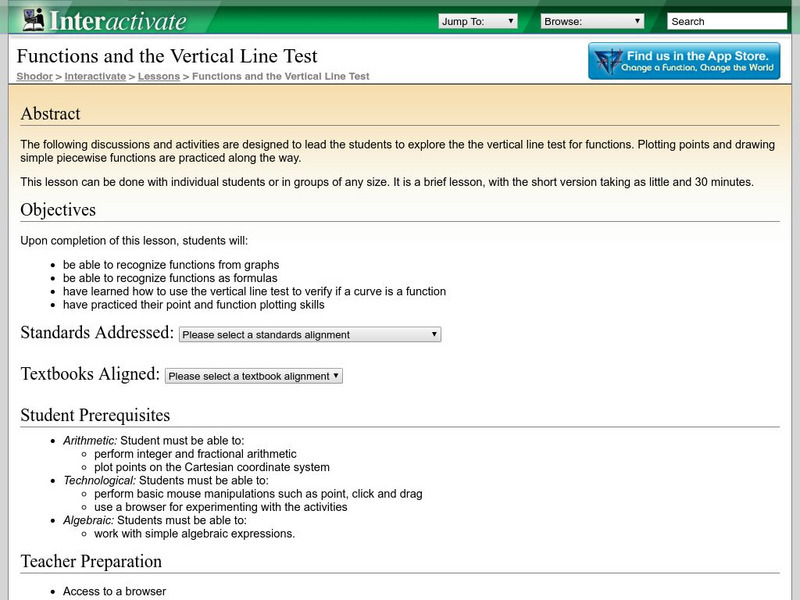Follow the Lessons breadcrumb link

pos(159,77)
